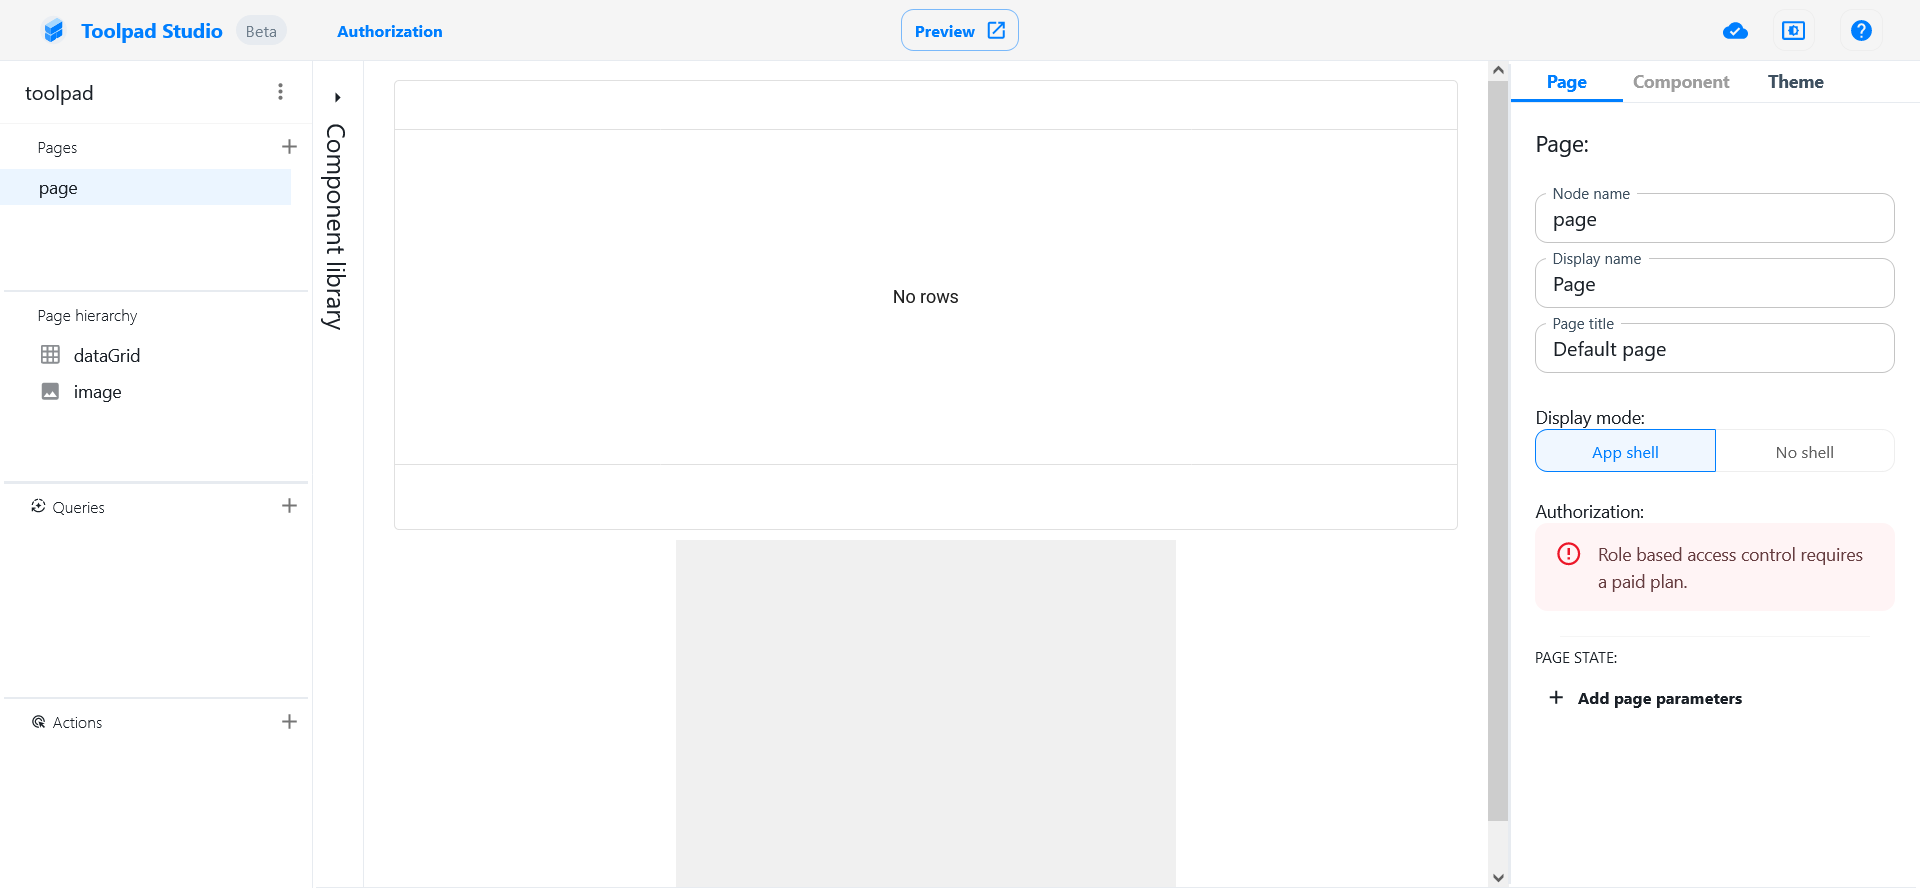Screen dimensions: 1920x888
Task: Click the plus icon beside Add page parameters
Action: [x=1556, y=697]
